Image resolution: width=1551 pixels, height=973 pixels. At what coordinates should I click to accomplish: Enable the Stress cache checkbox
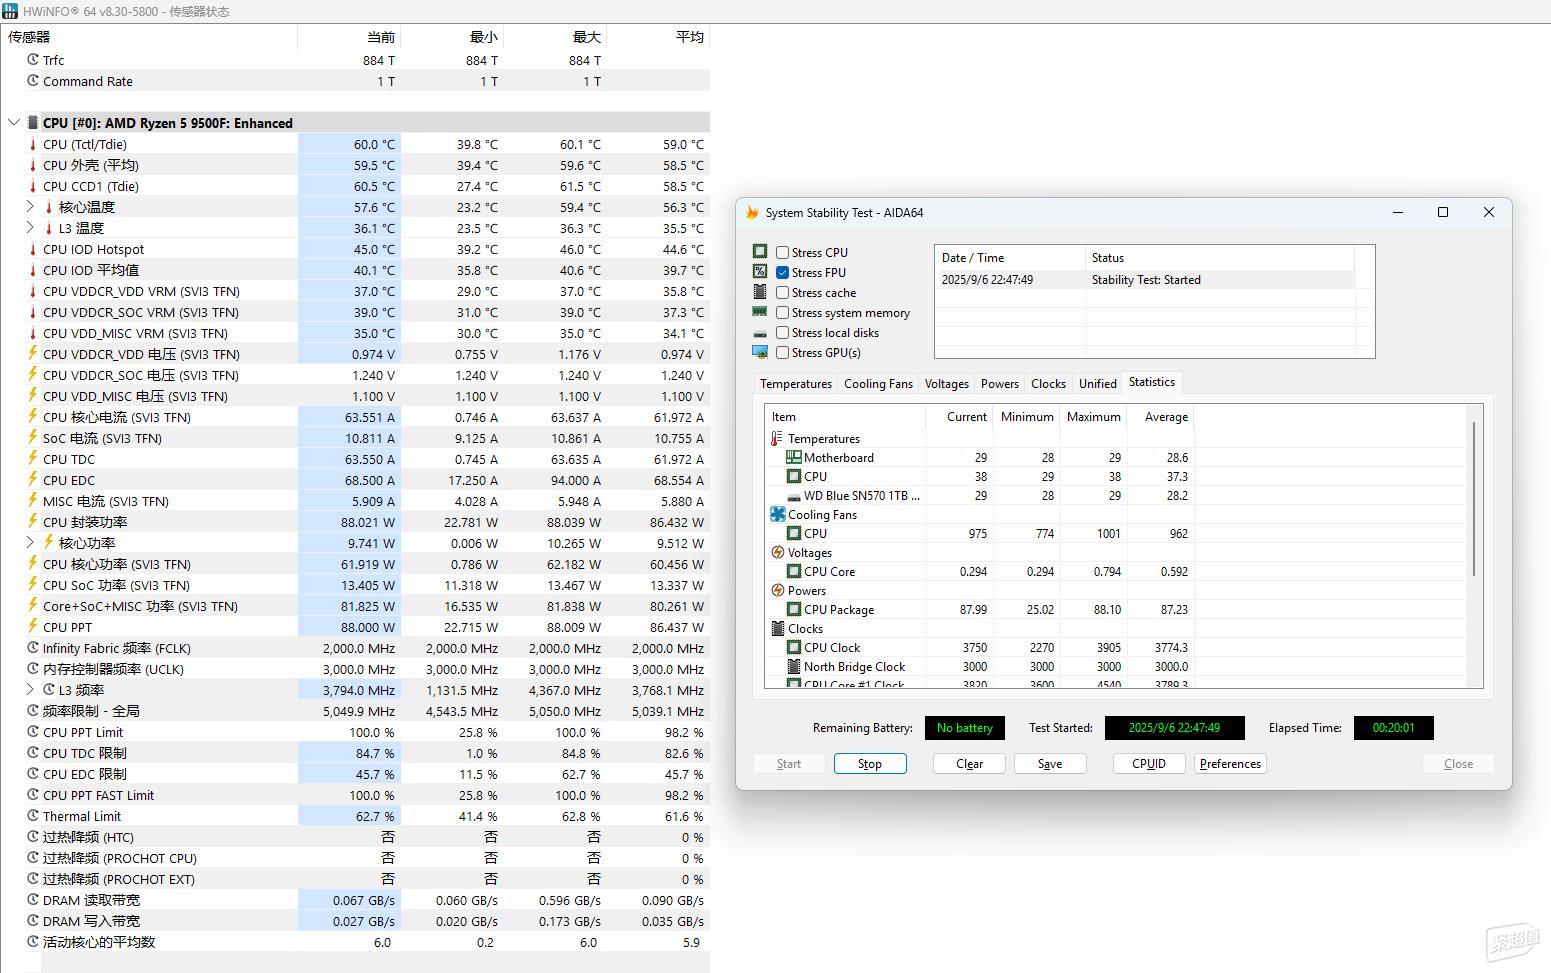point(782,292)
